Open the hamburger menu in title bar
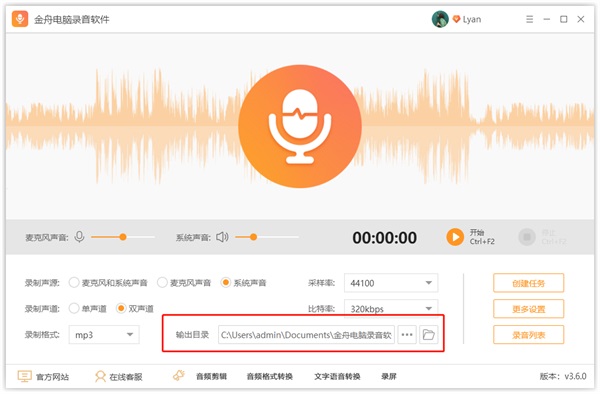The width and height of the screenshot is (600, 394). point(529,19)
